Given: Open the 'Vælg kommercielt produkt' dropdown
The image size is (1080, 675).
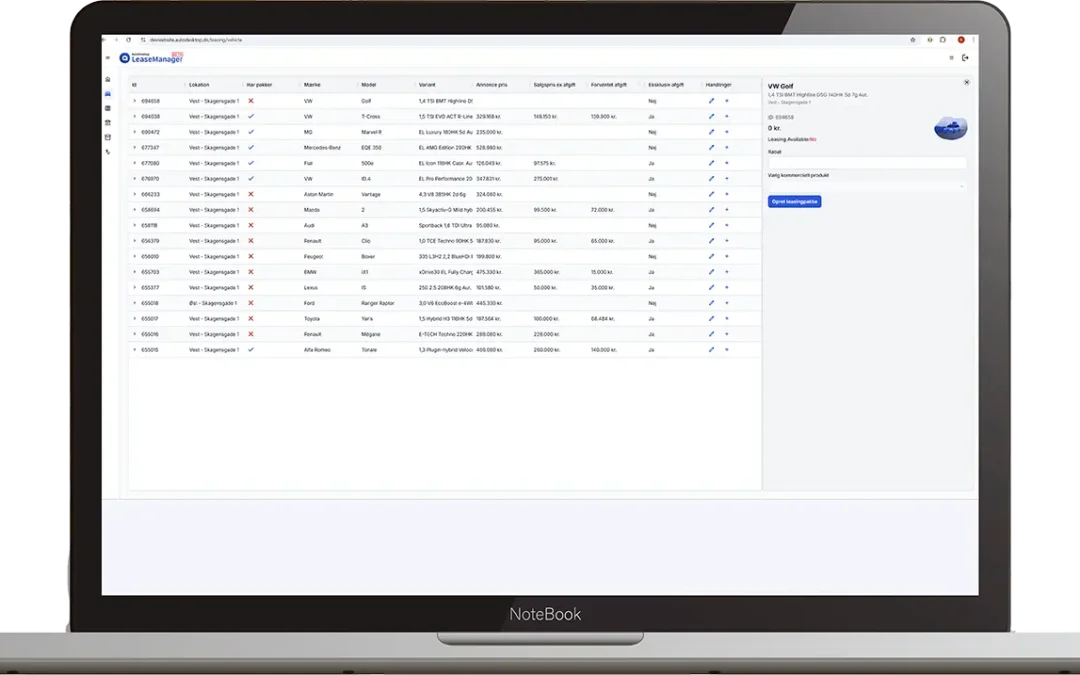Looking at the screenshot, I should tap(867, 186).
